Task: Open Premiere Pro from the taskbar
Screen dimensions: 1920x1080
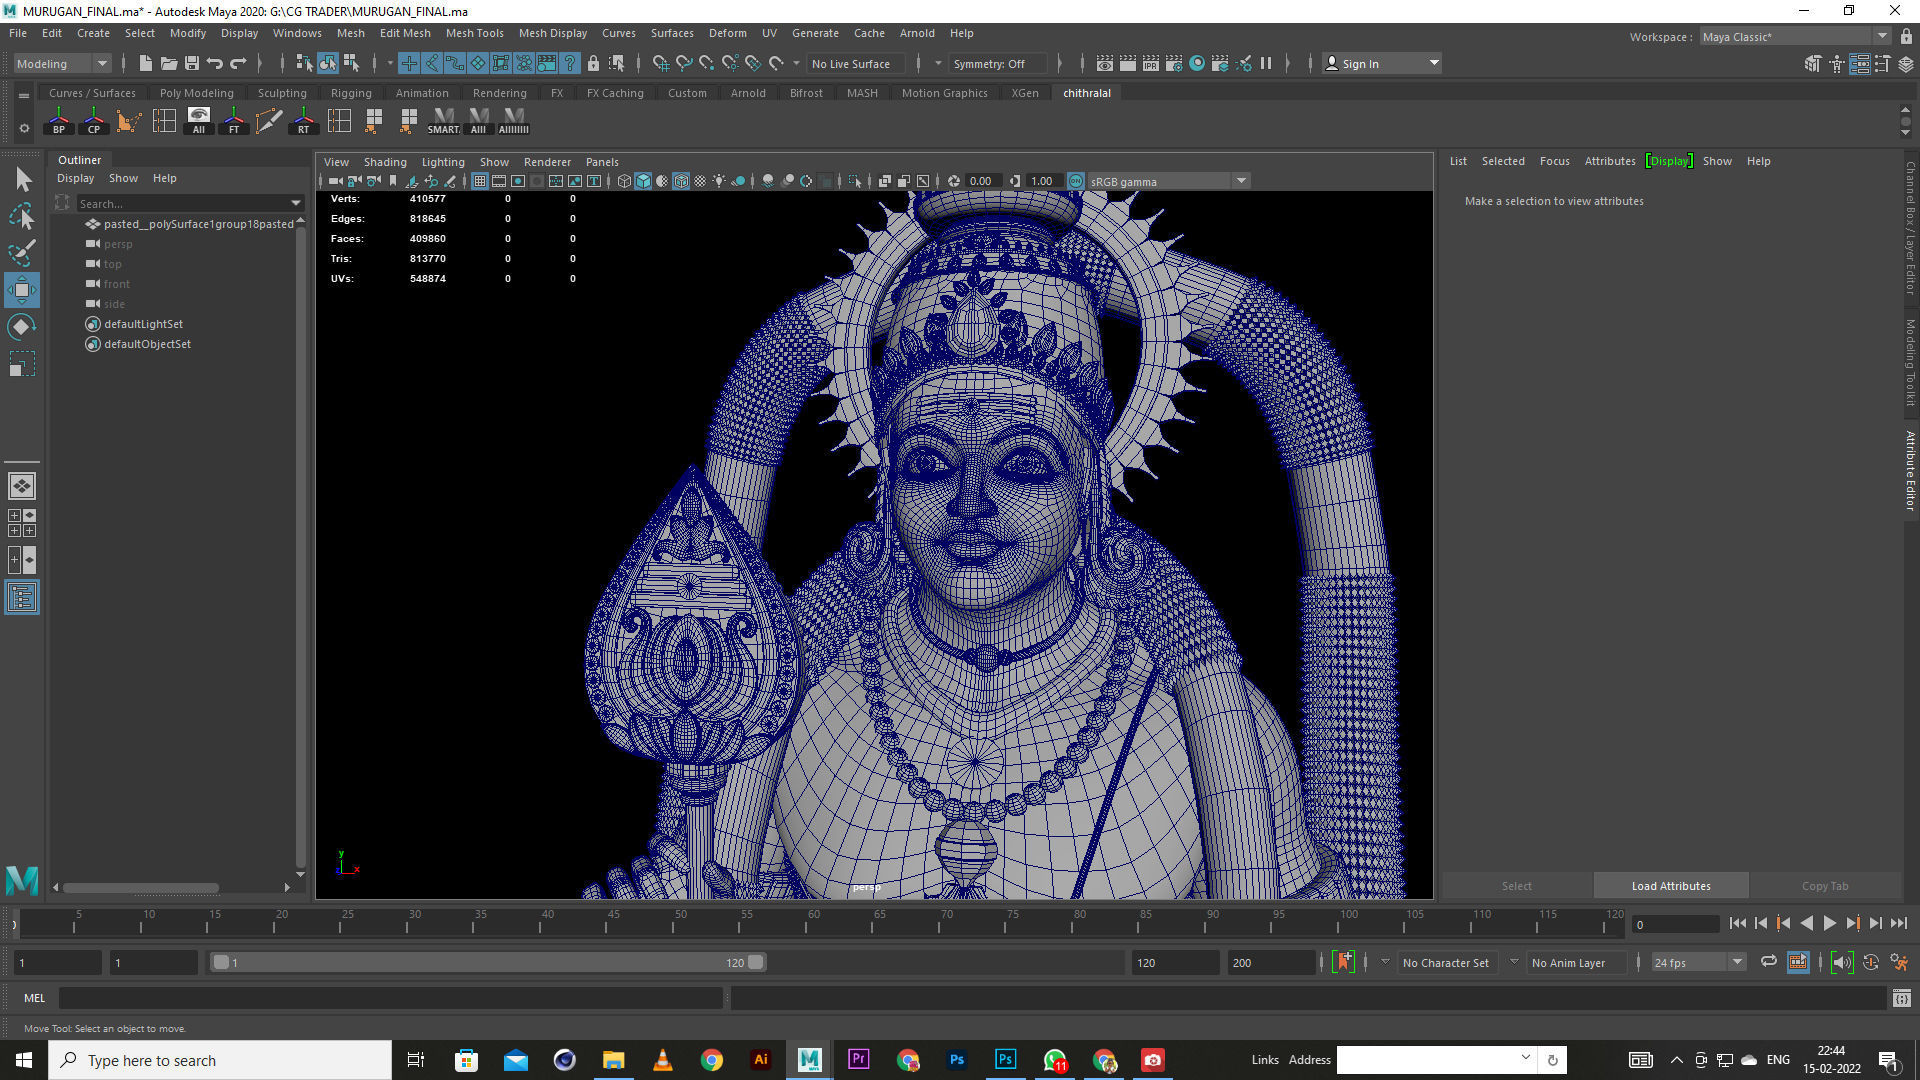Action: (858, 1060)
